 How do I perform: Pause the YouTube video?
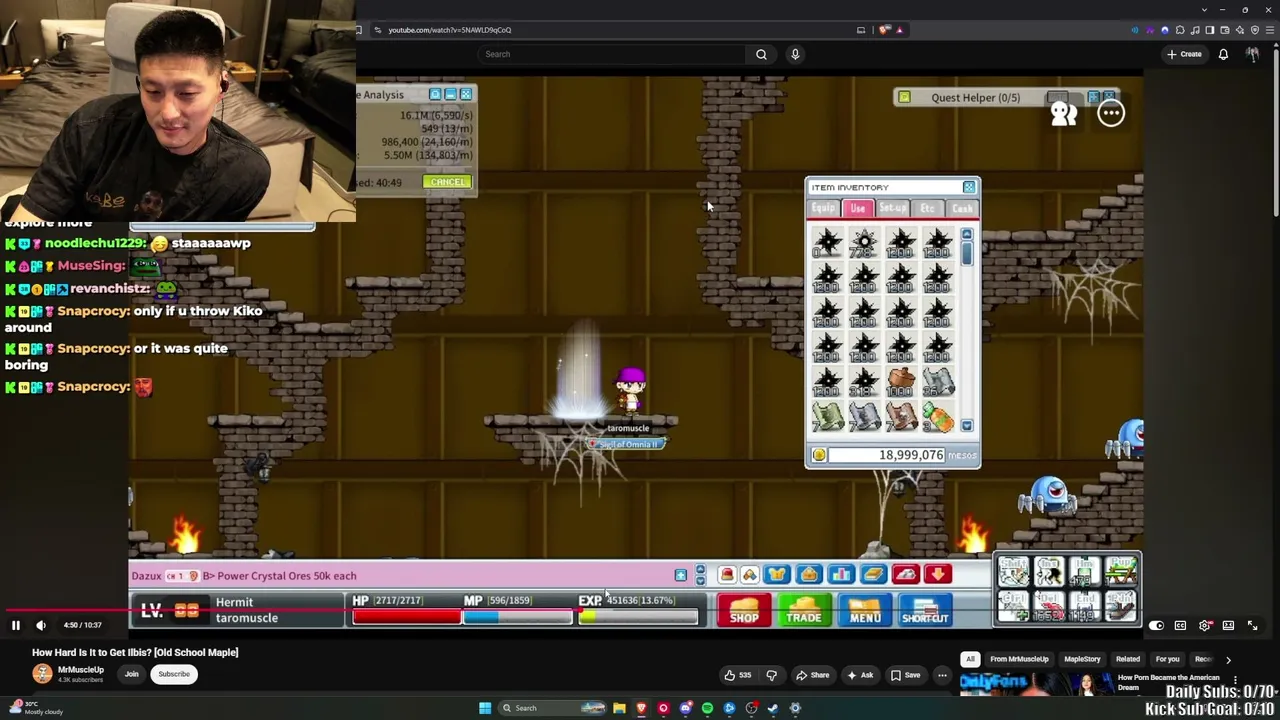[x=16, y=625]
